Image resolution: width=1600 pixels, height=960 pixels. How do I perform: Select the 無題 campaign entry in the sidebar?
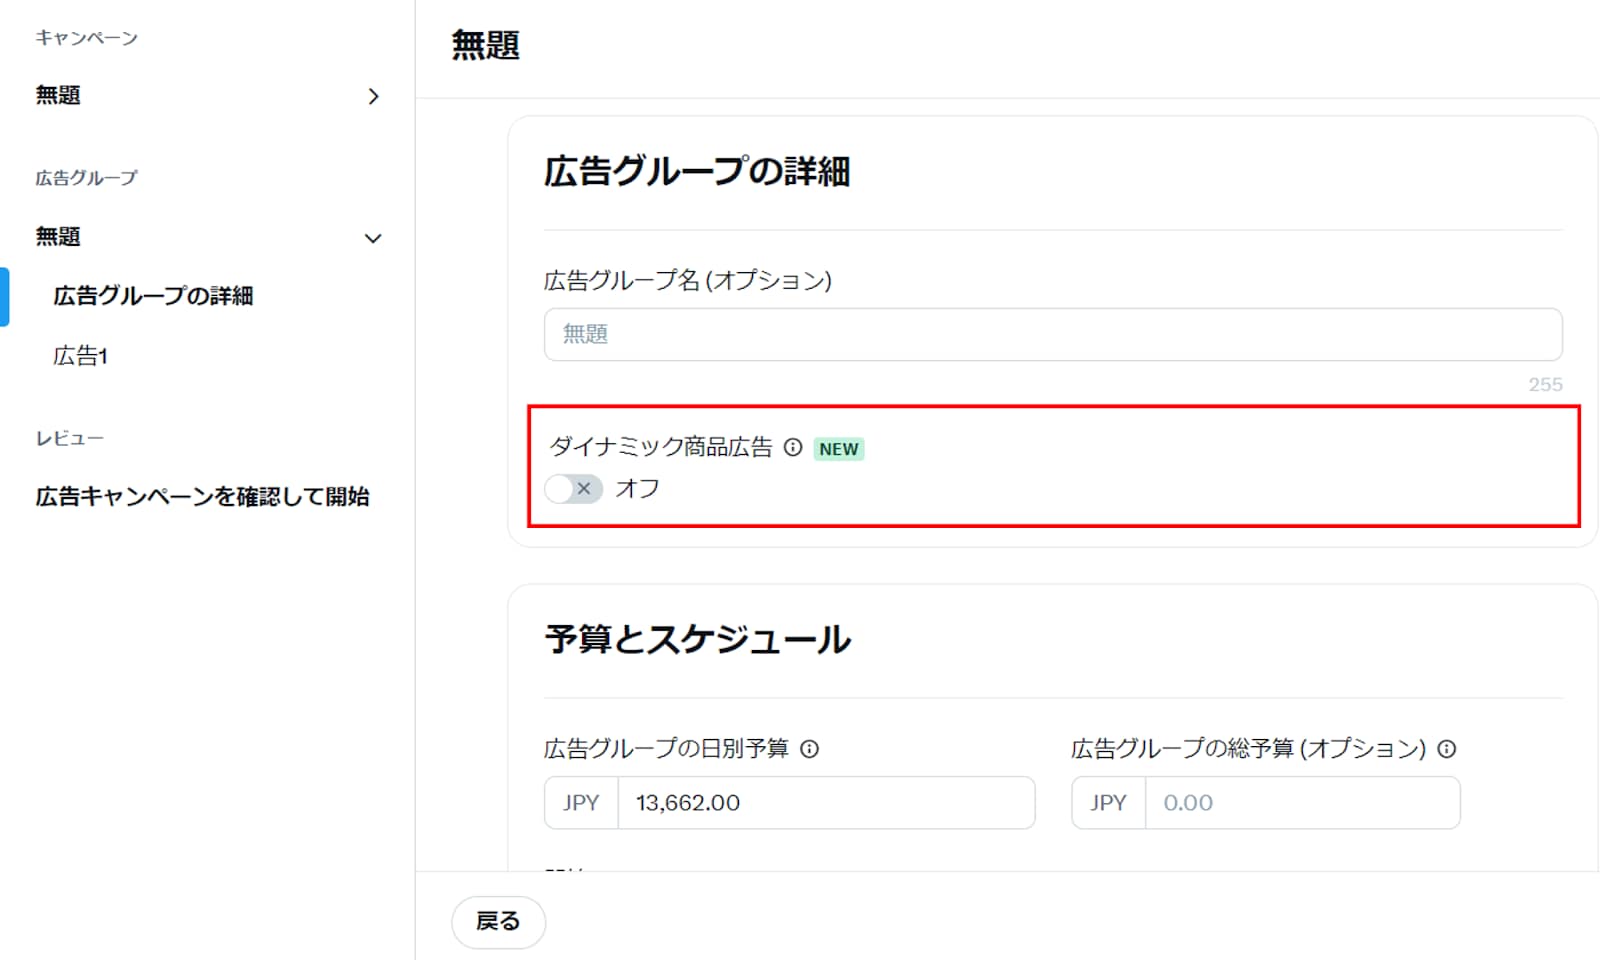[x=58, y=95]
